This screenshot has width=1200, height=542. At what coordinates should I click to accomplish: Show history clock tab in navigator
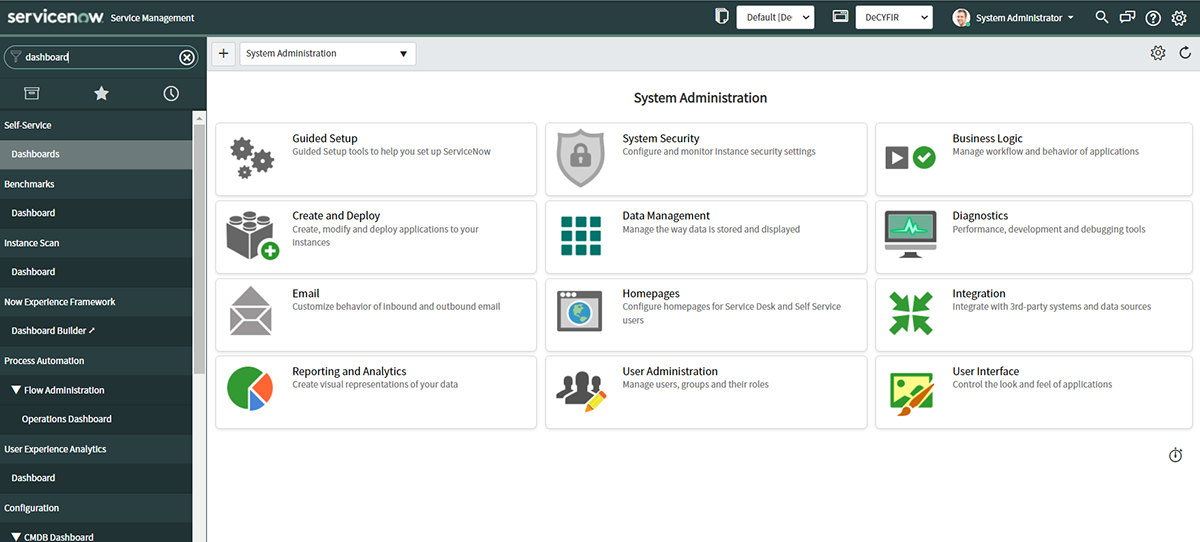pos(171,93)
